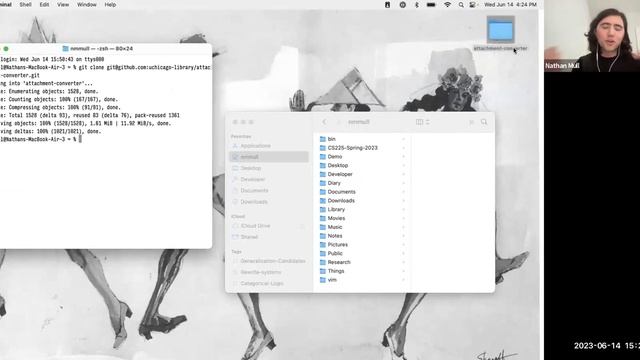
Task: Click the circular status icon left of Bluetooth
Action: [x=402, y=5]
